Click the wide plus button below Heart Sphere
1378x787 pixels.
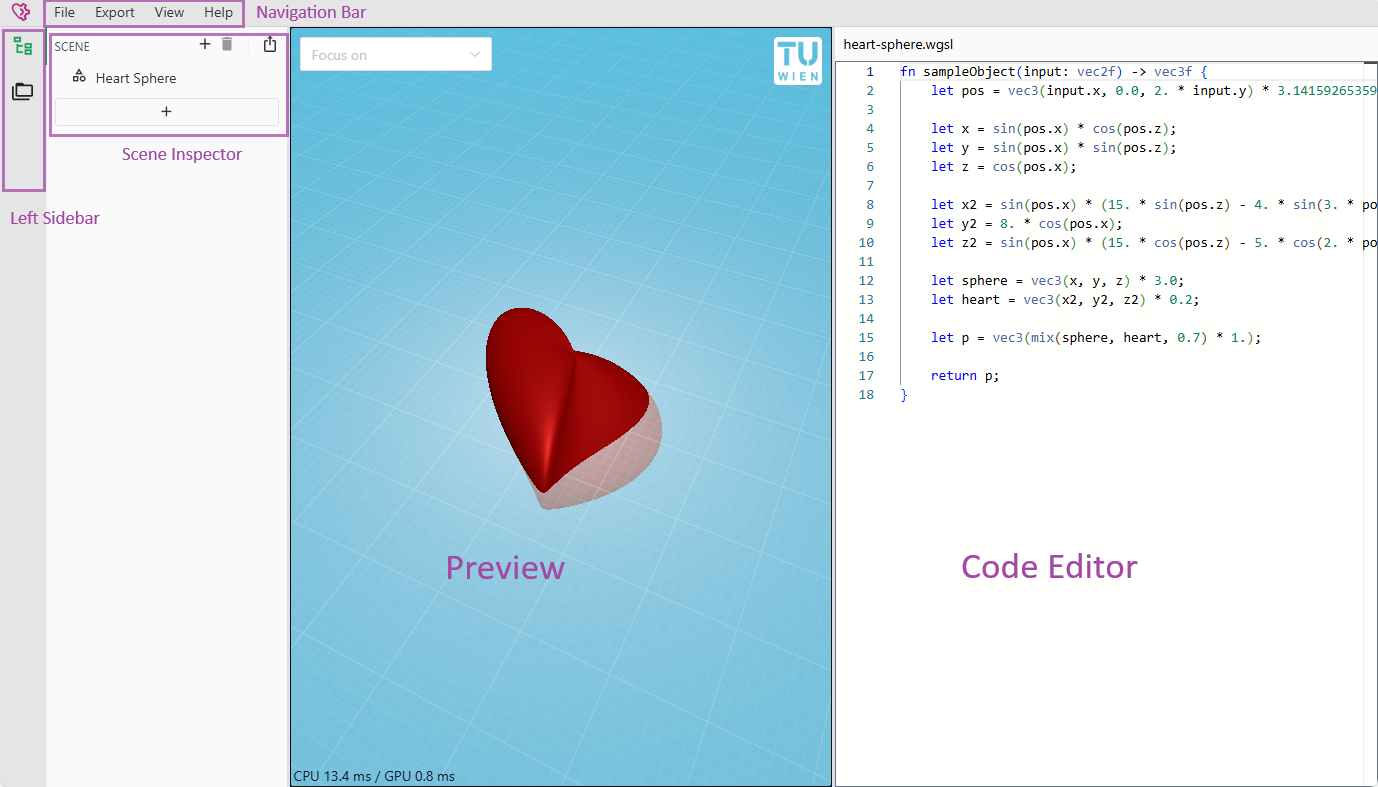[167, 112]
